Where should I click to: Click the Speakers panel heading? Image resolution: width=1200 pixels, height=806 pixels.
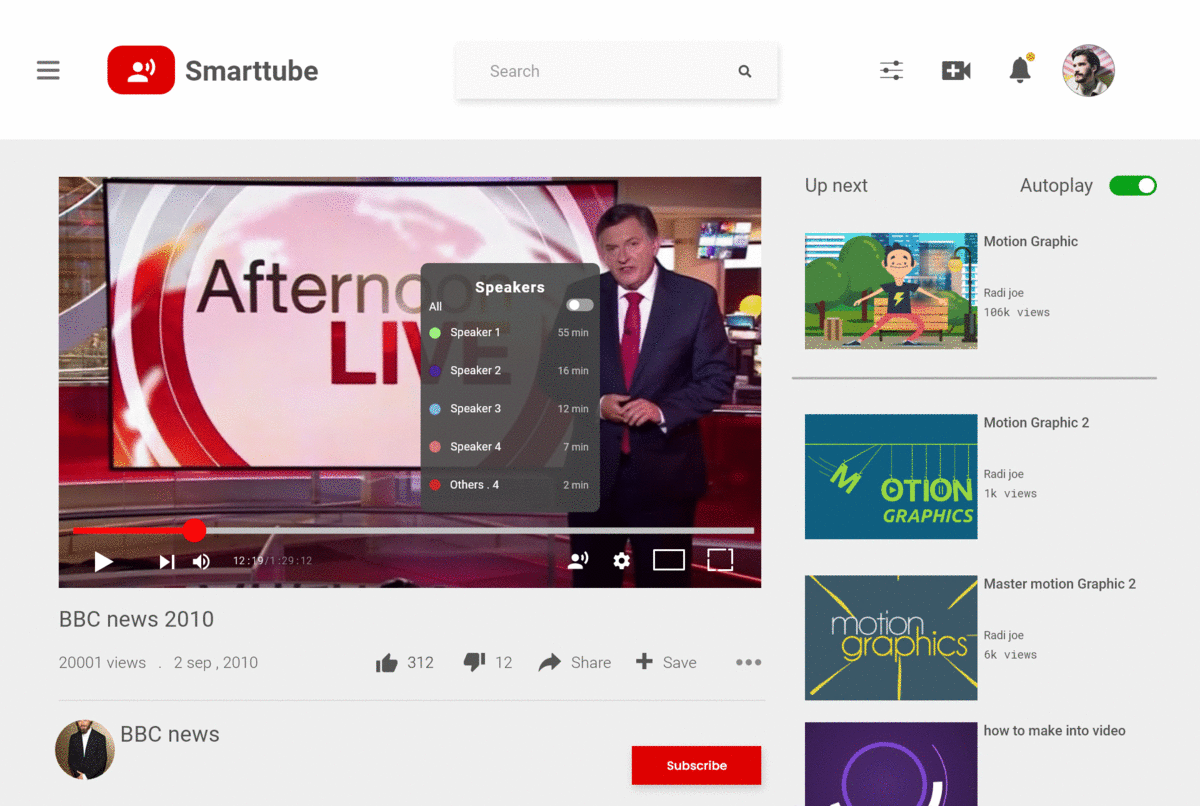[x=510, y=287]
